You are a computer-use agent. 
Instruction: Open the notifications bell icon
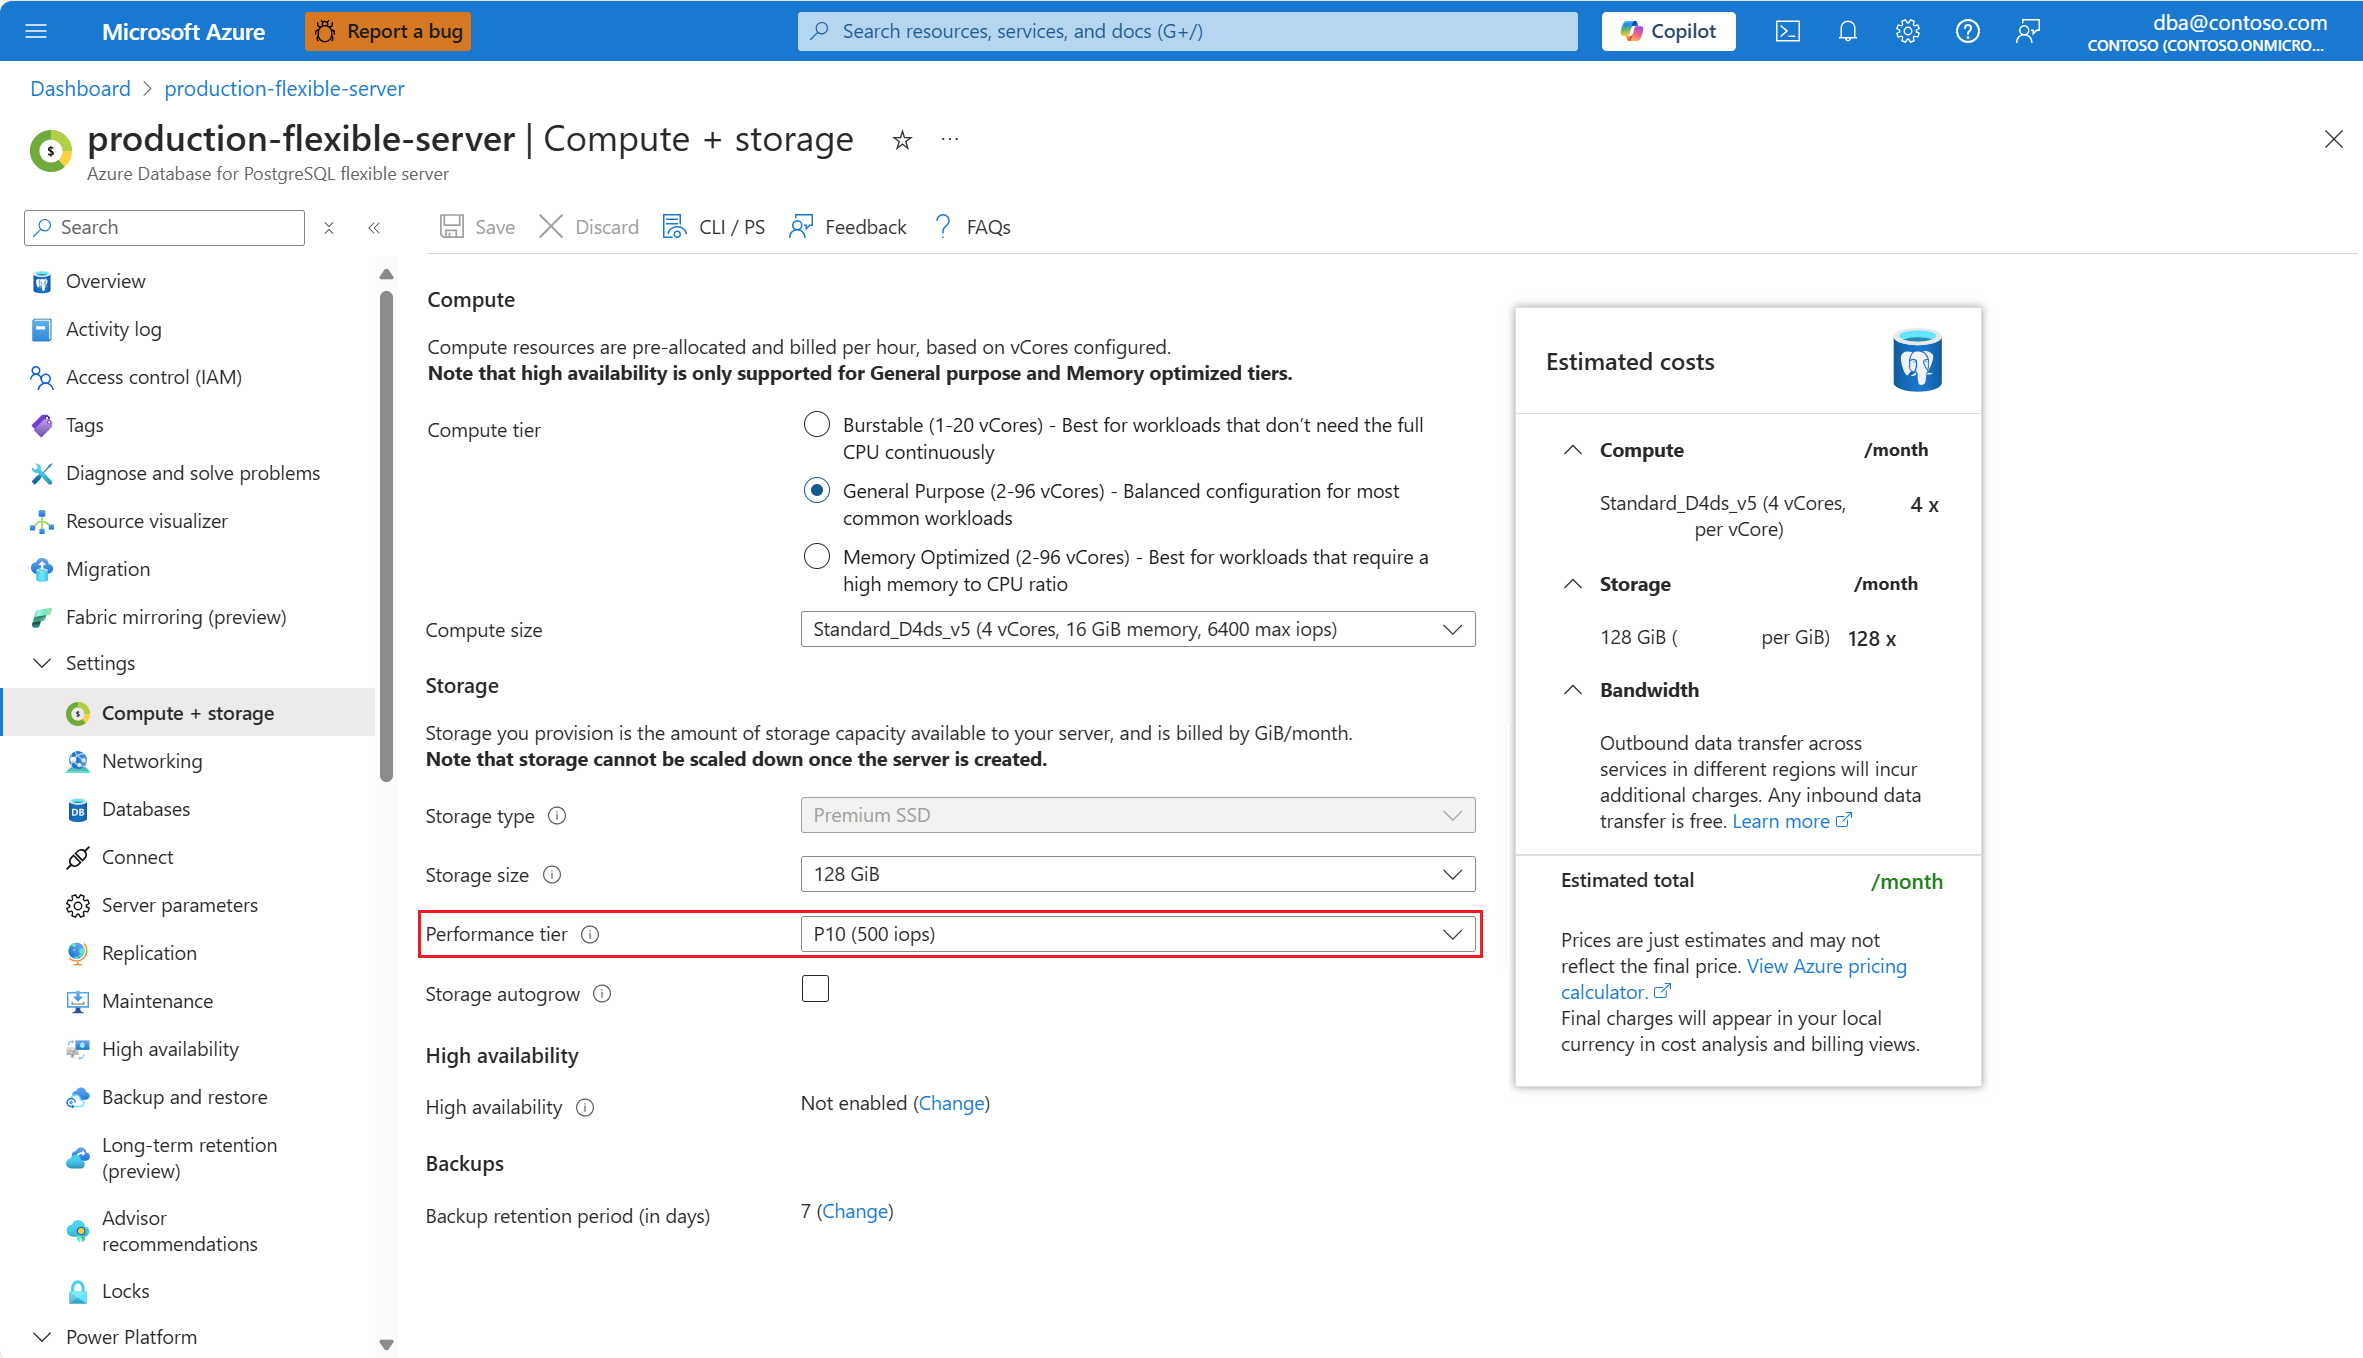coord(1847,31)
